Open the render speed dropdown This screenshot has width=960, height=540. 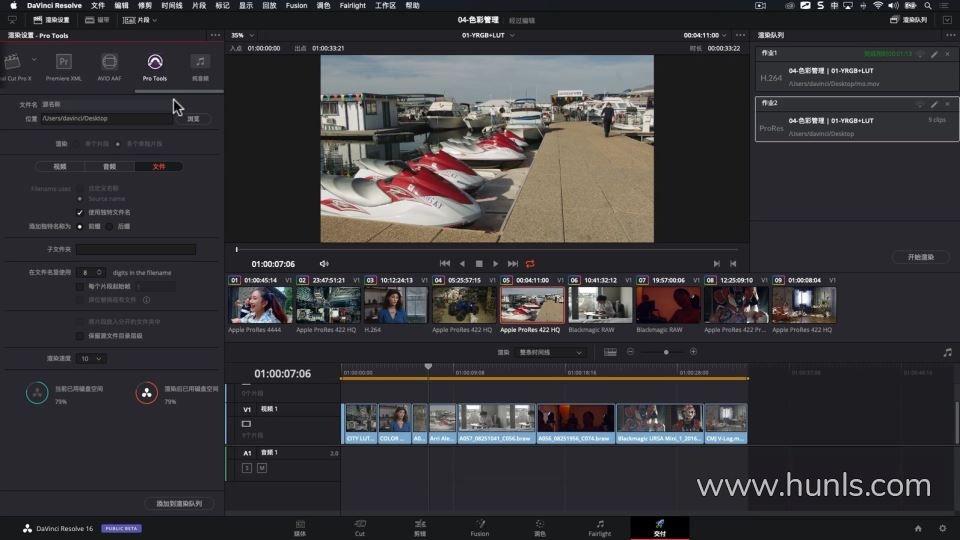point(93,358)
